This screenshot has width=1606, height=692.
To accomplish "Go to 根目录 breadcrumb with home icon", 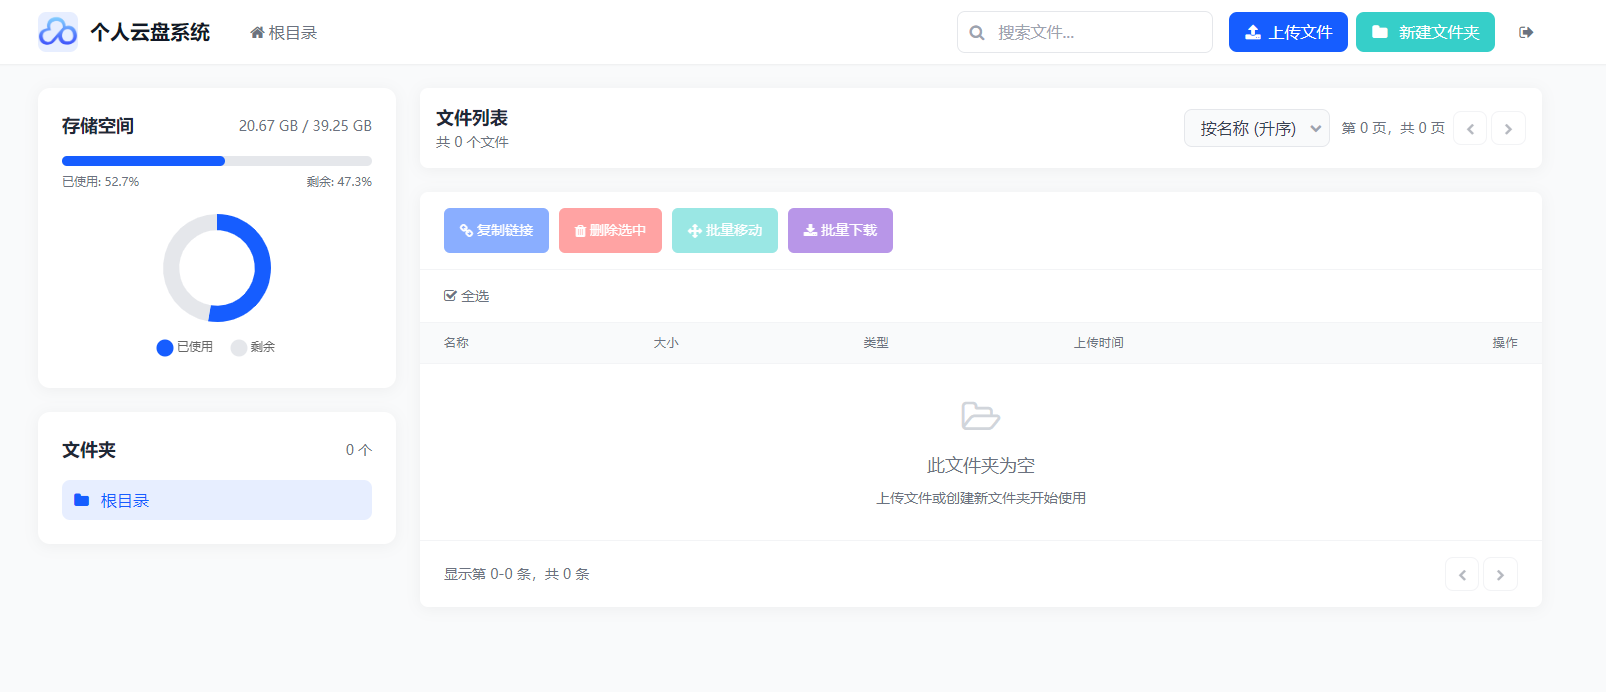I will (284, 33).
